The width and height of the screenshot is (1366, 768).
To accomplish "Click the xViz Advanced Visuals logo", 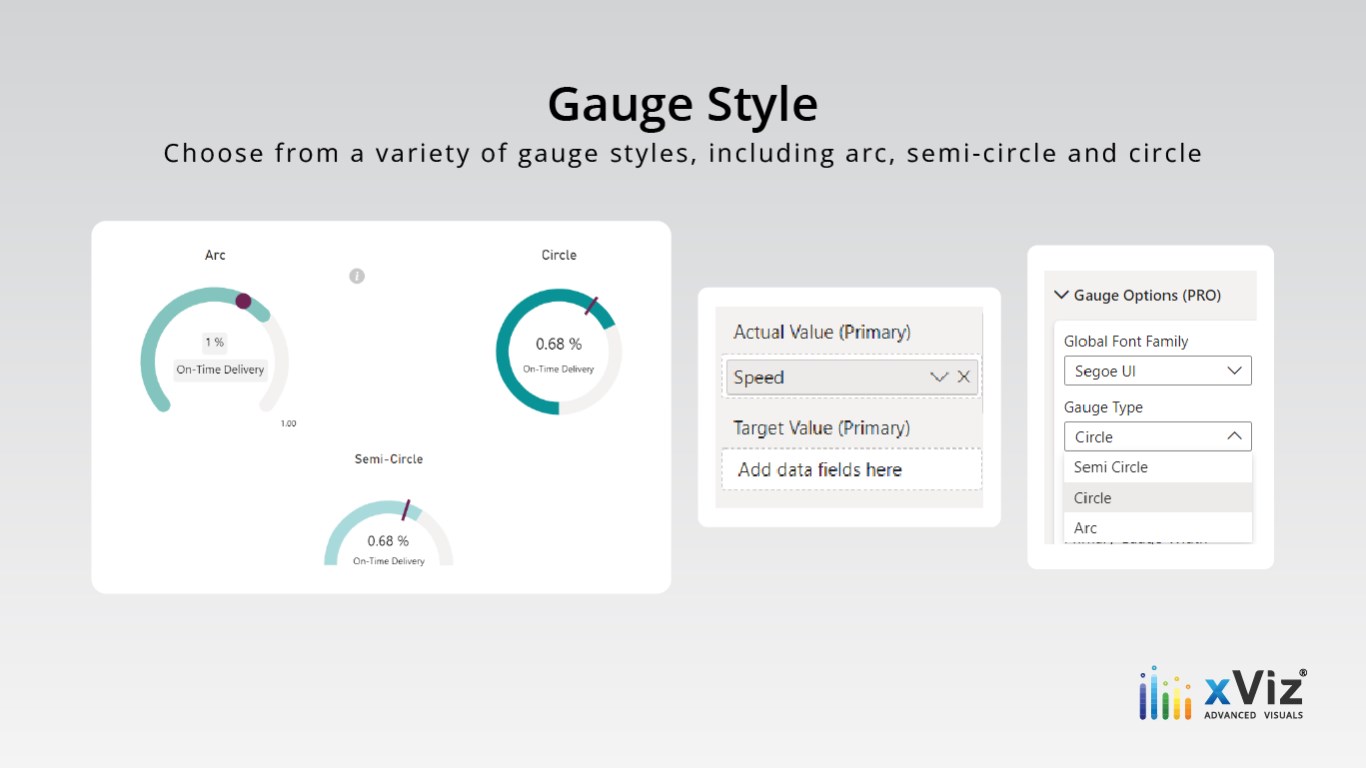I will [1222, 693].
